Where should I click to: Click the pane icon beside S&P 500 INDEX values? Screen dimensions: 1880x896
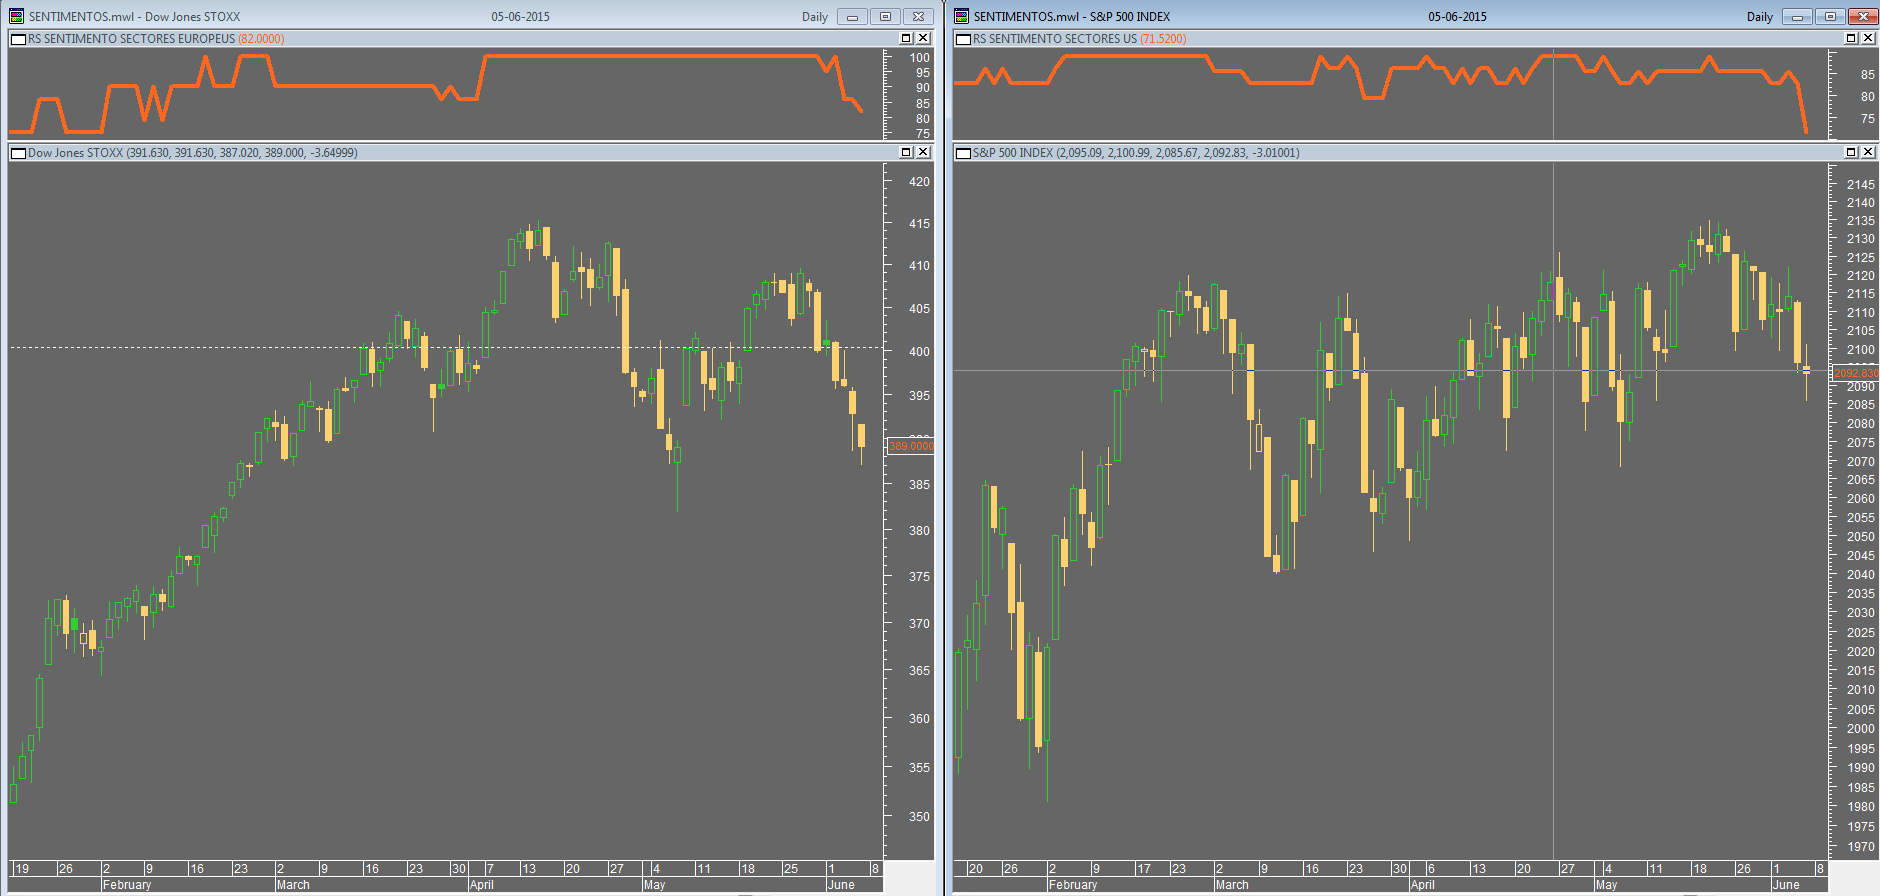pyautogui.click(x=963, y=153)
